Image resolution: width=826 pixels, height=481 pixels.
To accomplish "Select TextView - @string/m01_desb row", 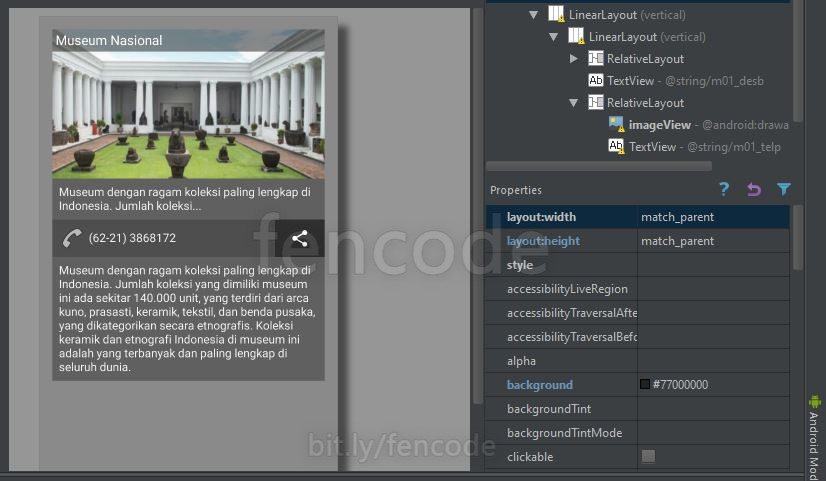I will (685, 81).
